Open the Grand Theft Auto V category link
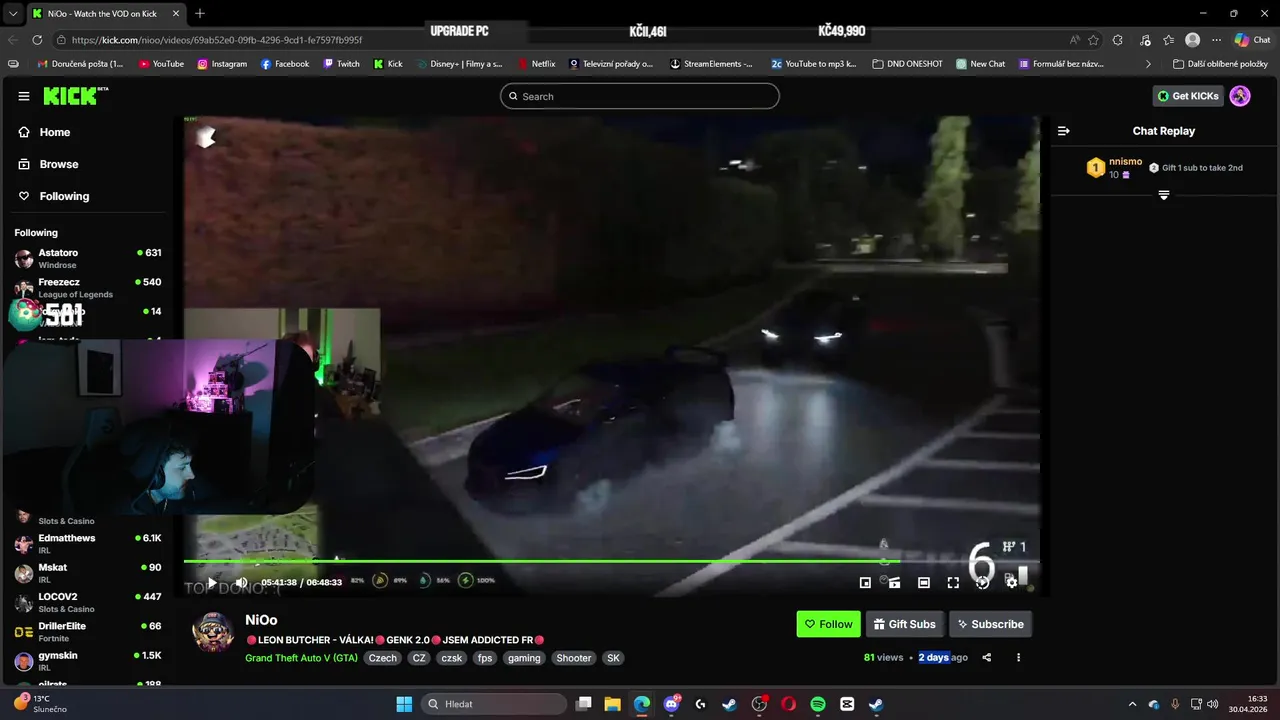1280x720 pixels. 301,658
